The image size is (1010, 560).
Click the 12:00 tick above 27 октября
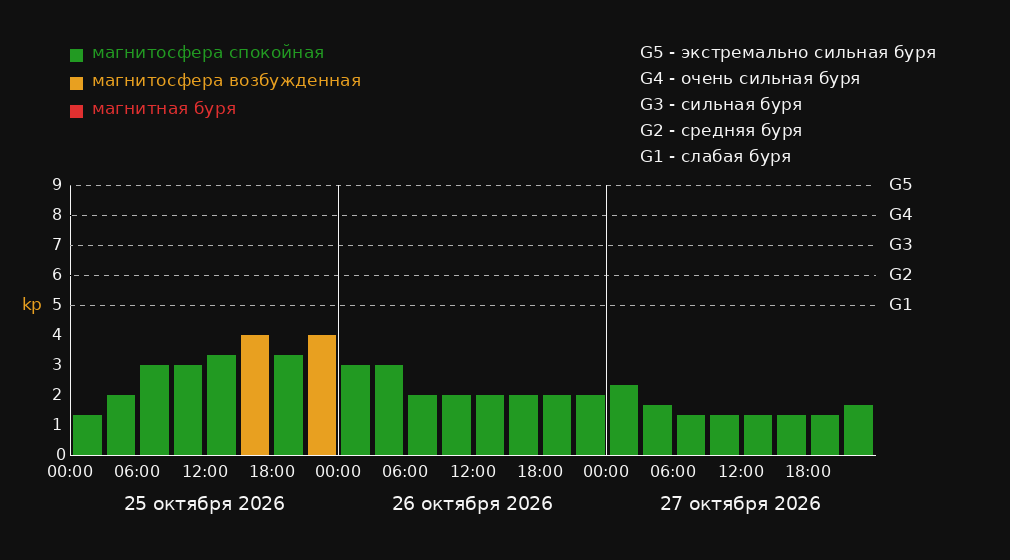click(x=741, y=472)
